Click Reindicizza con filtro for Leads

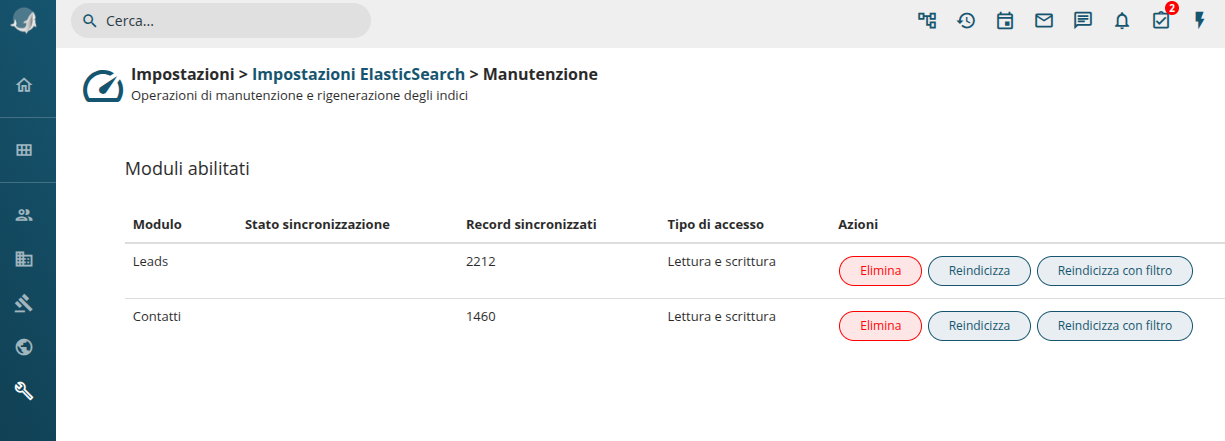pyautogui.click(x=1114, y=271)
